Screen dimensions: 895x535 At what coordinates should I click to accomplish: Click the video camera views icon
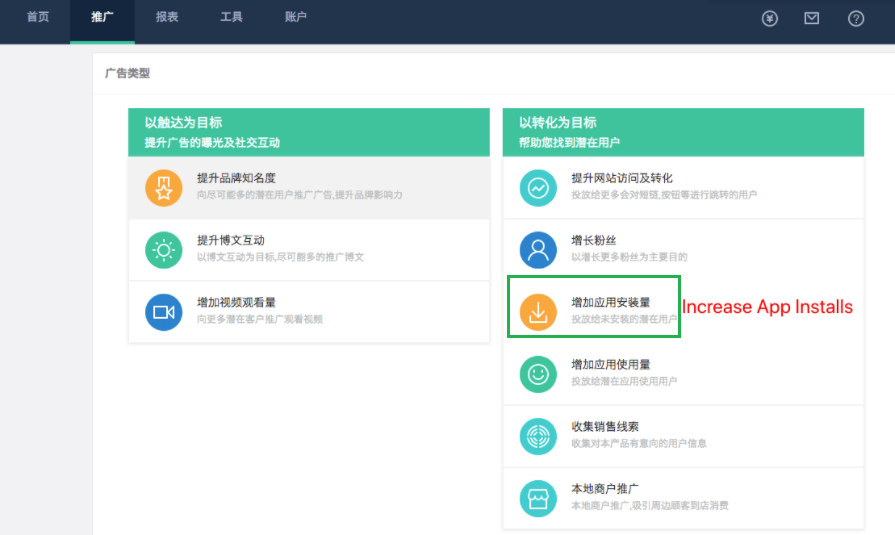[x=164, y=312]
